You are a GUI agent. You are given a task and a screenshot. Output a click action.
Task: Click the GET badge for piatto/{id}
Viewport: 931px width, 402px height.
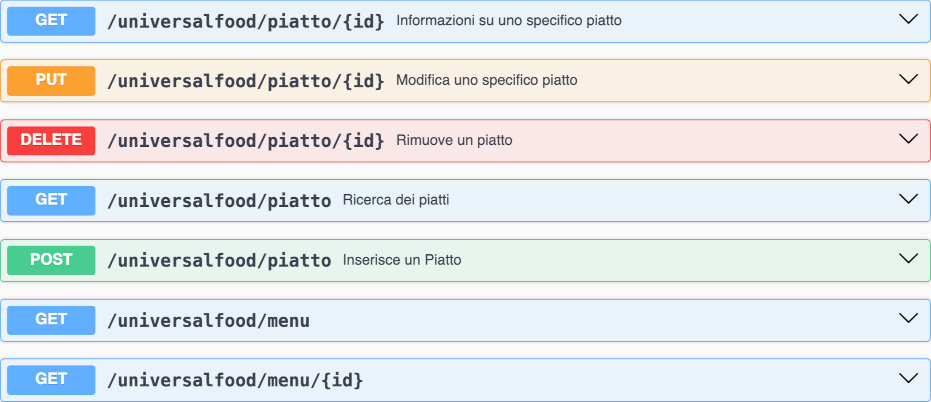tap(51, 20)
